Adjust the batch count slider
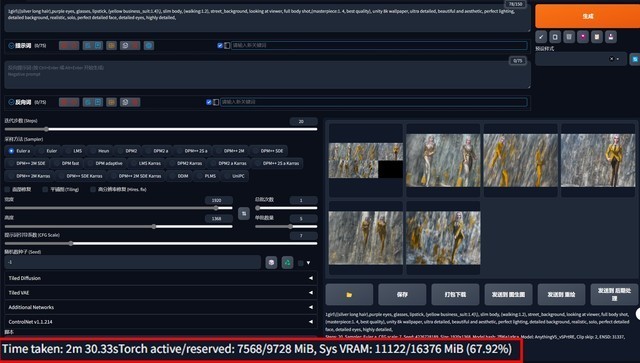 coord(286,208)
